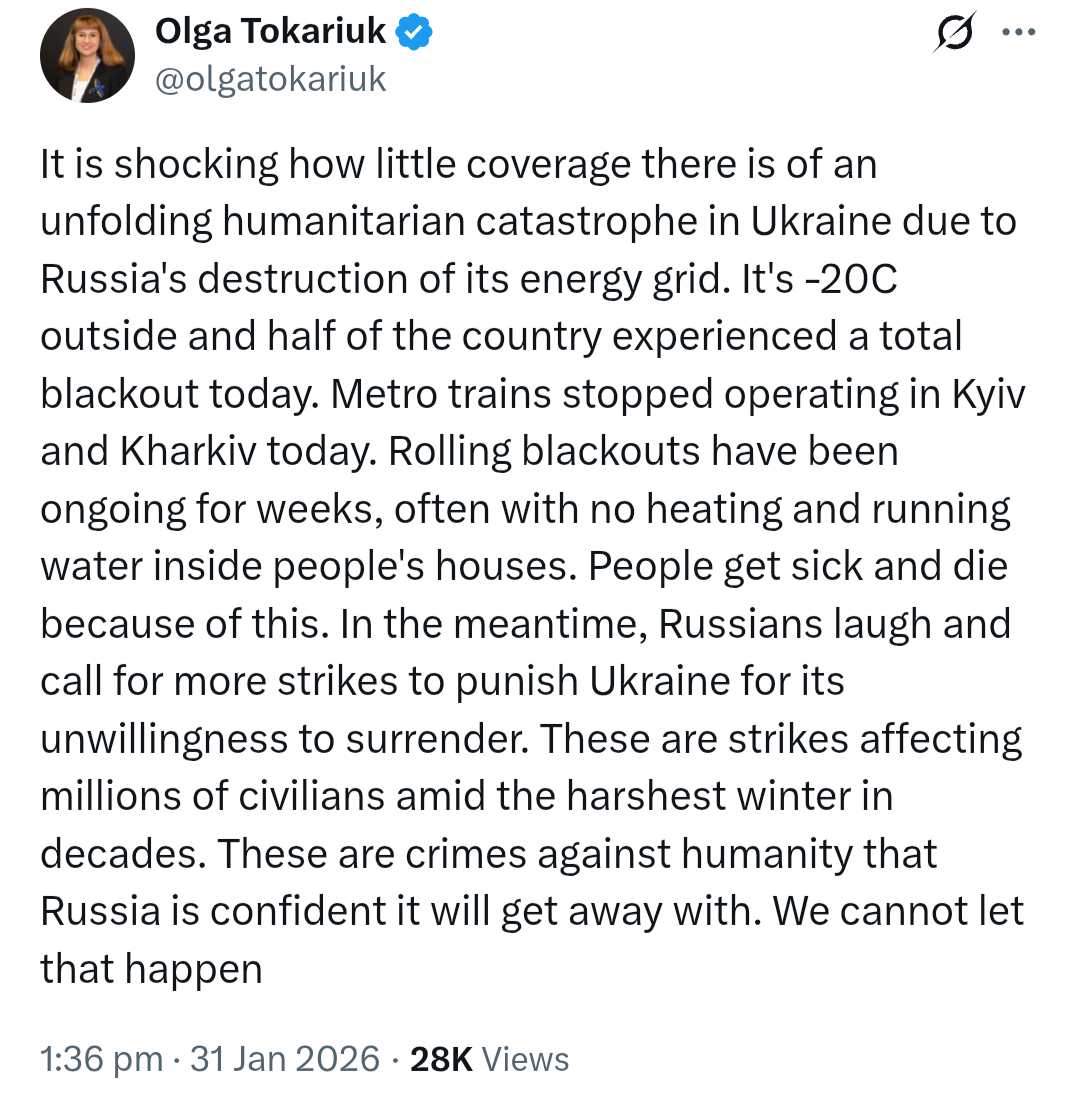Click the 1:36 pm timestamp
The height and width of the screenshot is (1108, 1080).
click(x=100, y=1059)
